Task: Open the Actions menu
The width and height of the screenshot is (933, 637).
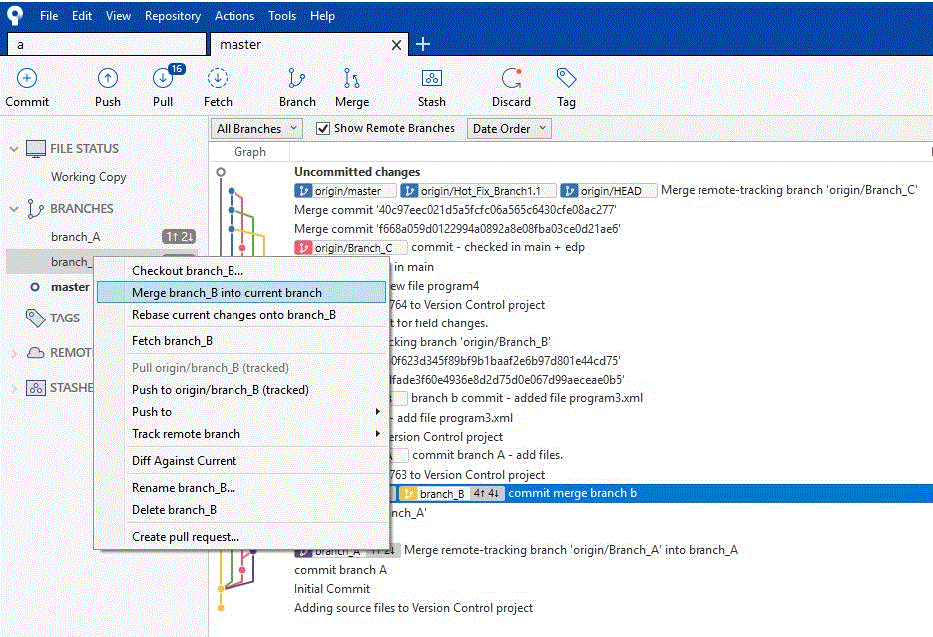Action: click(x=234, y=15)
